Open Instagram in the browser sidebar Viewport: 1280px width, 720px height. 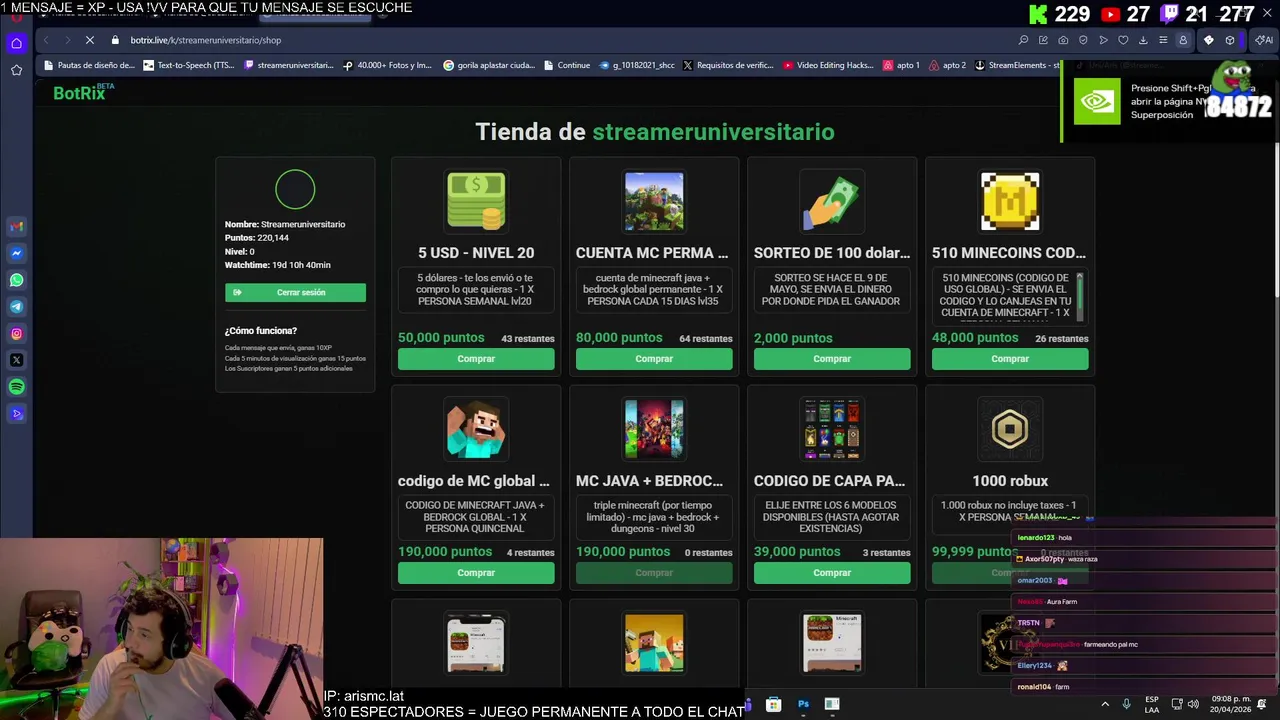click(16, 334)
